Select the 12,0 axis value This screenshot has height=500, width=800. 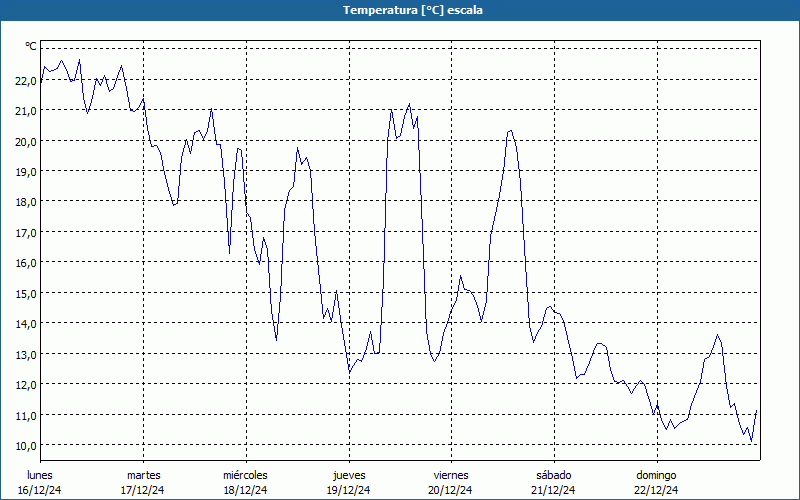[x=26, y=385]
